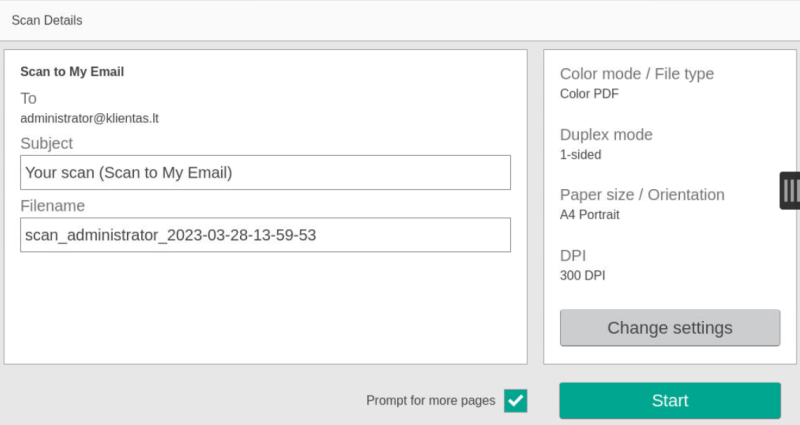Image resolution: width=800 pixels, height=425 pixels.
Task: Start the scan with the green button
Action: pos(669,400)
